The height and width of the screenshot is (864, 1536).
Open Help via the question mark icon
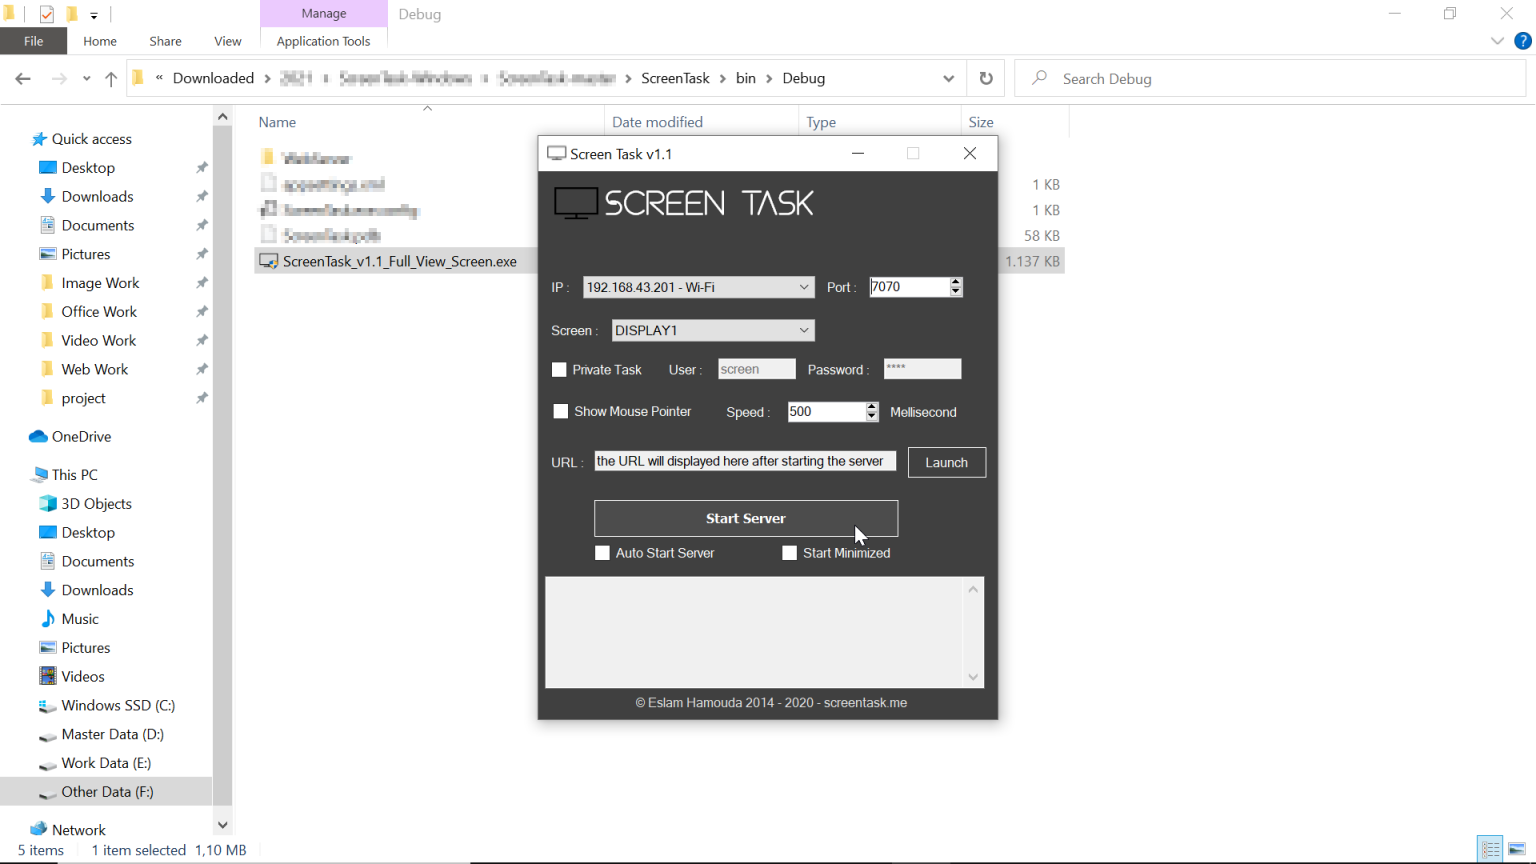pos(1523,41)
